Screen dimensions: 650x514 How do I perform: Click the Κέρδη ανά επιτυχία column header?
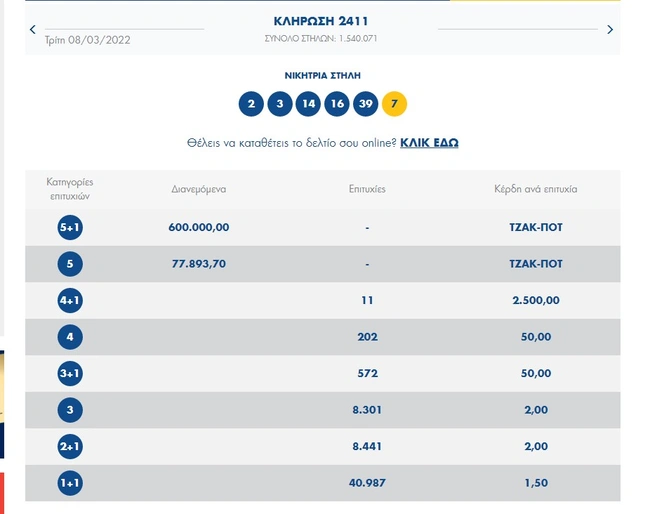[535, 188]
